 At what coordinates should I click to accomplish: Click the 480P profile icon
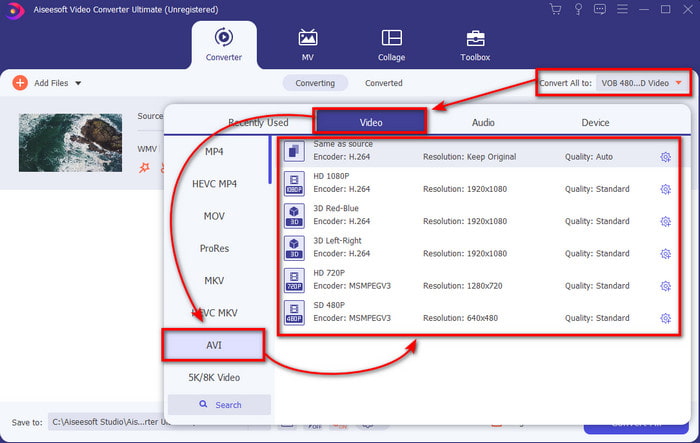pos(294,312)
